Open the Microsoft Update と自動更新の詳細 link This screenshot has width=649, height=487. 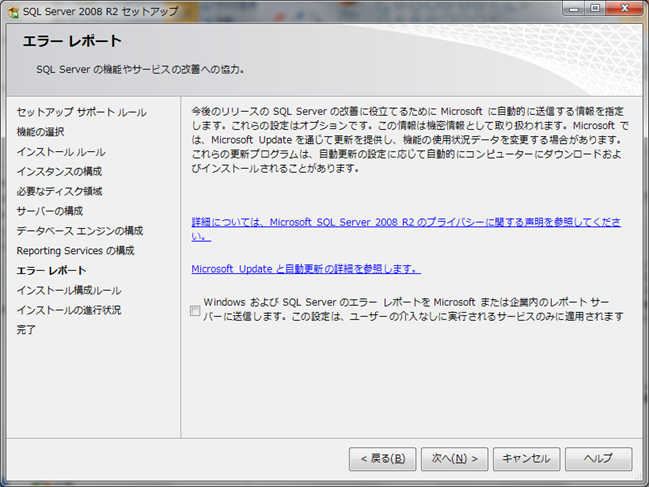coord(306,269)
